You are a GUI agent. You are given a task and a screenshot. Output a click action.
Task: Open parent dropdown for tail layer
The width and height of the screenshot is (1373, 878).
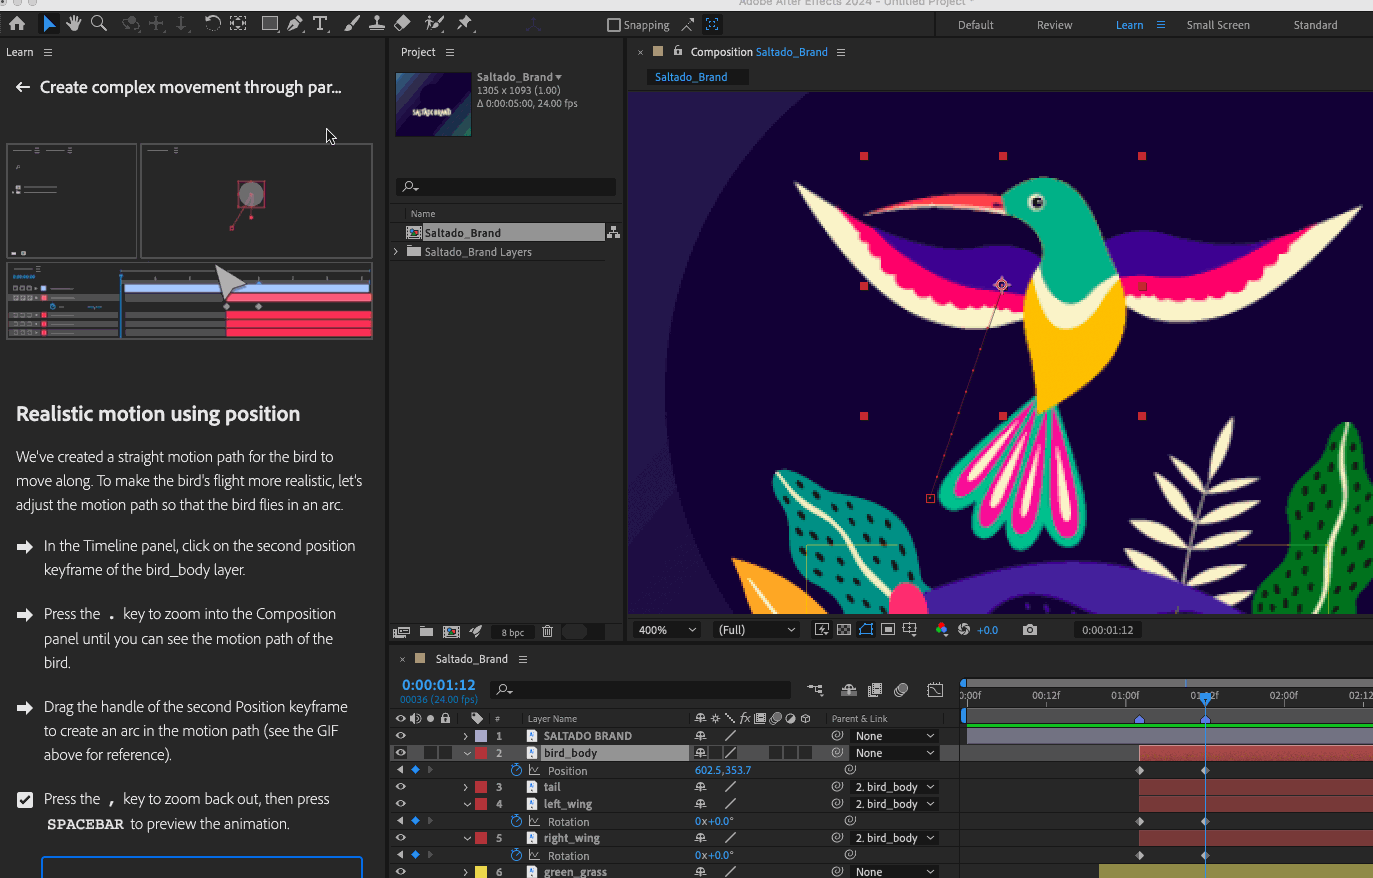click(x=895, y=787)
